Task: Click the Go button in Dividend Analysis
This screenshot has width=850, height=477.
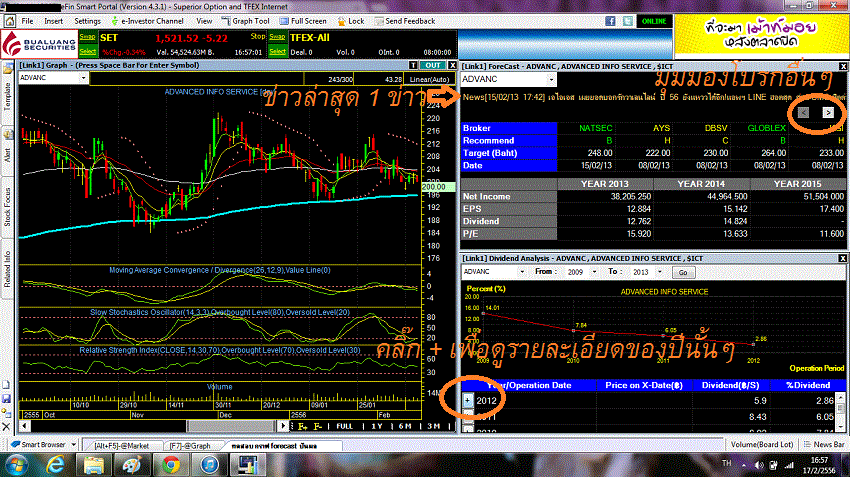Action: click(x=683, y=272)
